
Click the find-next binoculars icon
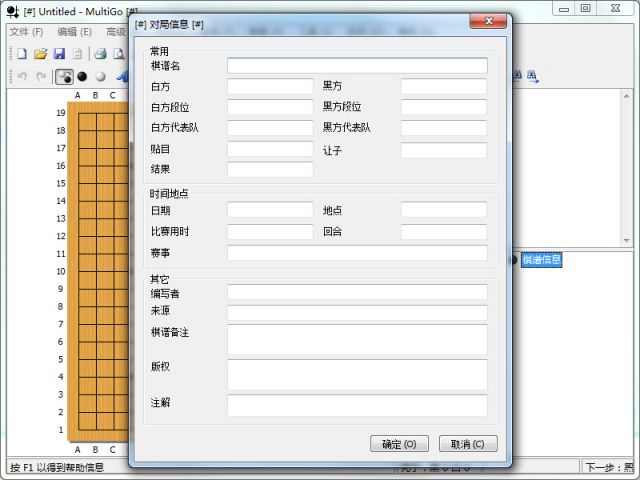(x=532, y=76)
